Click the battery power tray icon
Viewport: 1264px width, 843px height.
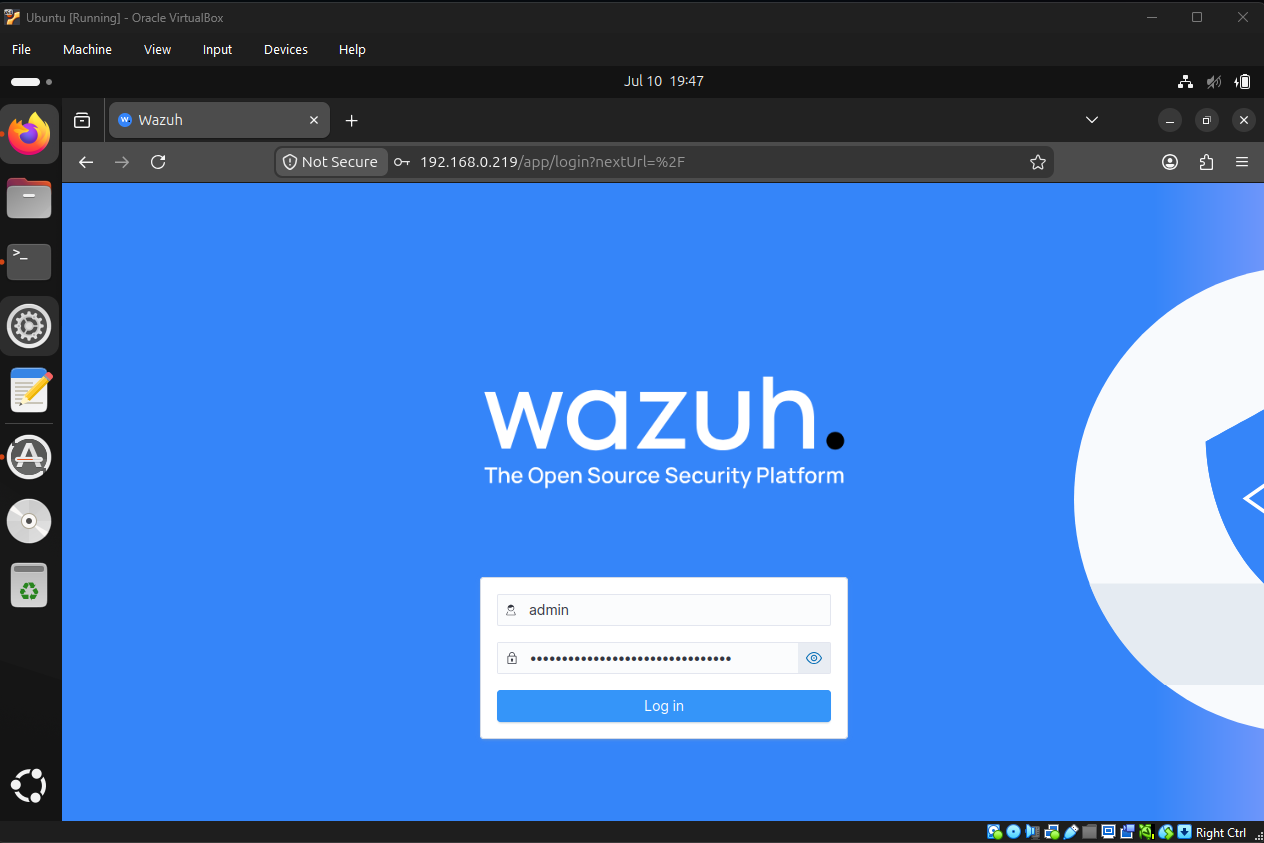point(1243,81)
